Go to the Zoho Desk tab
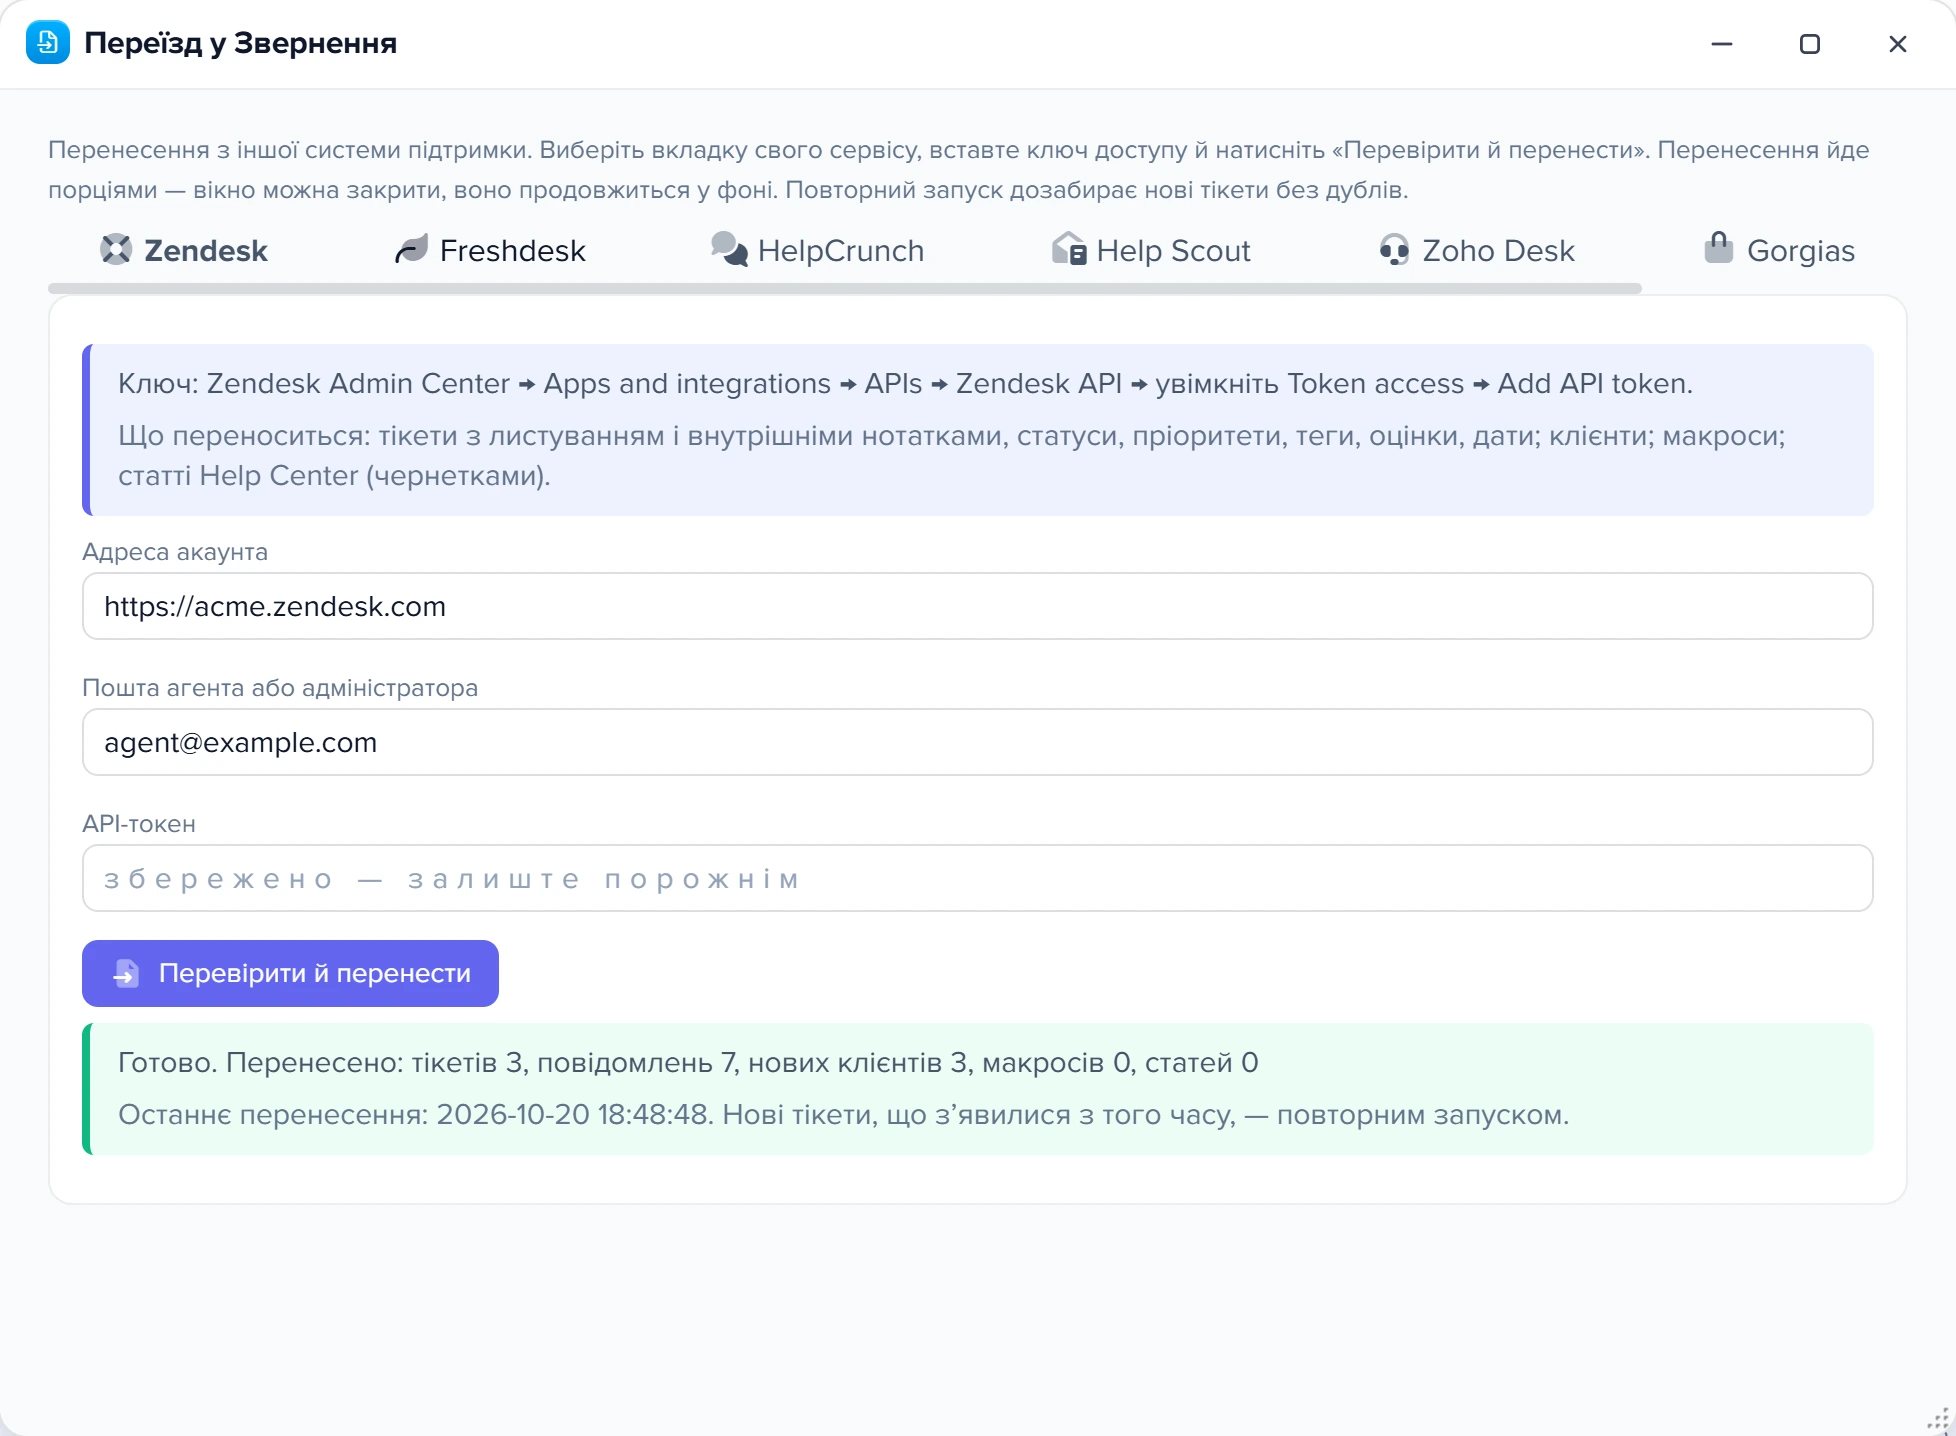This screenshot has width=1956, height=1436. 1476,250
